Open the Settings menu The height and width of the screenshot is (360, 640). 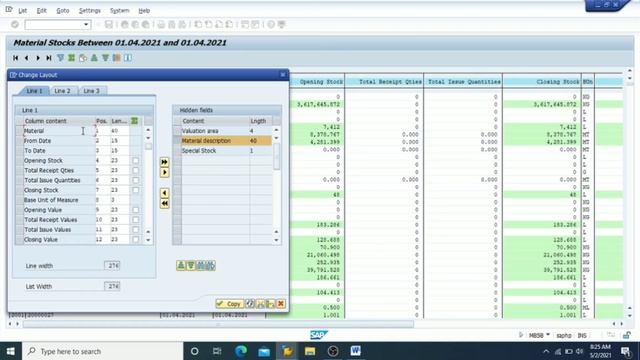(x=89, y=11)
